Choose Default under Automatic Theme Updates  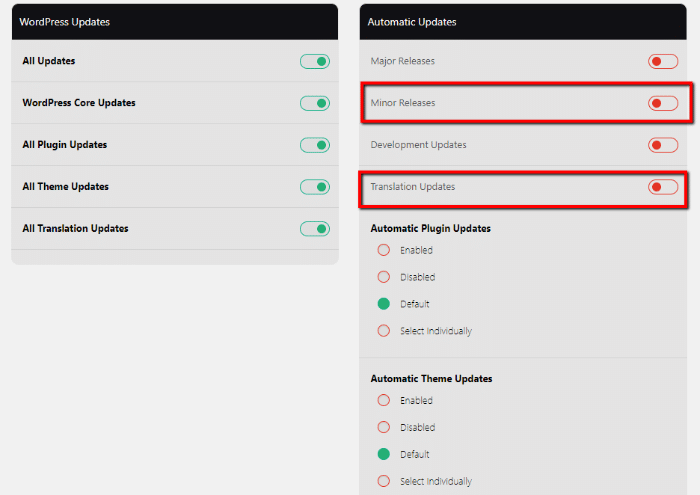tap(383, 454)
